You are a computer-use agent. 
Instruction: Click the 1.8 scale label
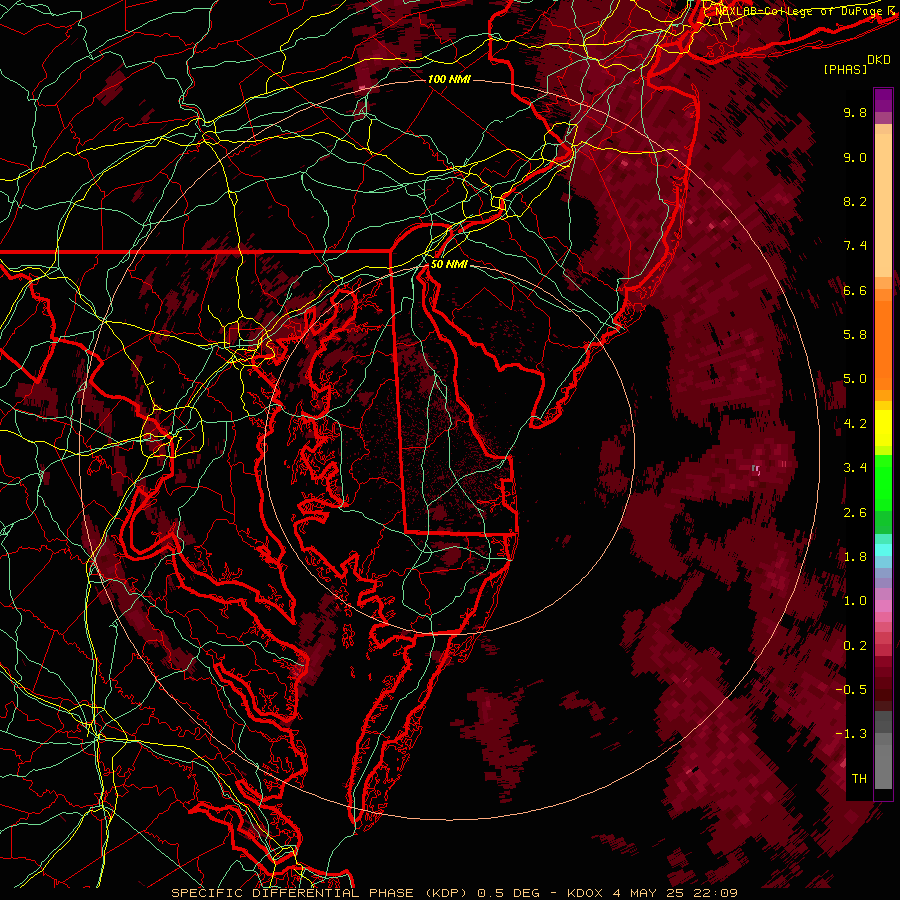pyautogui.click(x=855, y=557)
